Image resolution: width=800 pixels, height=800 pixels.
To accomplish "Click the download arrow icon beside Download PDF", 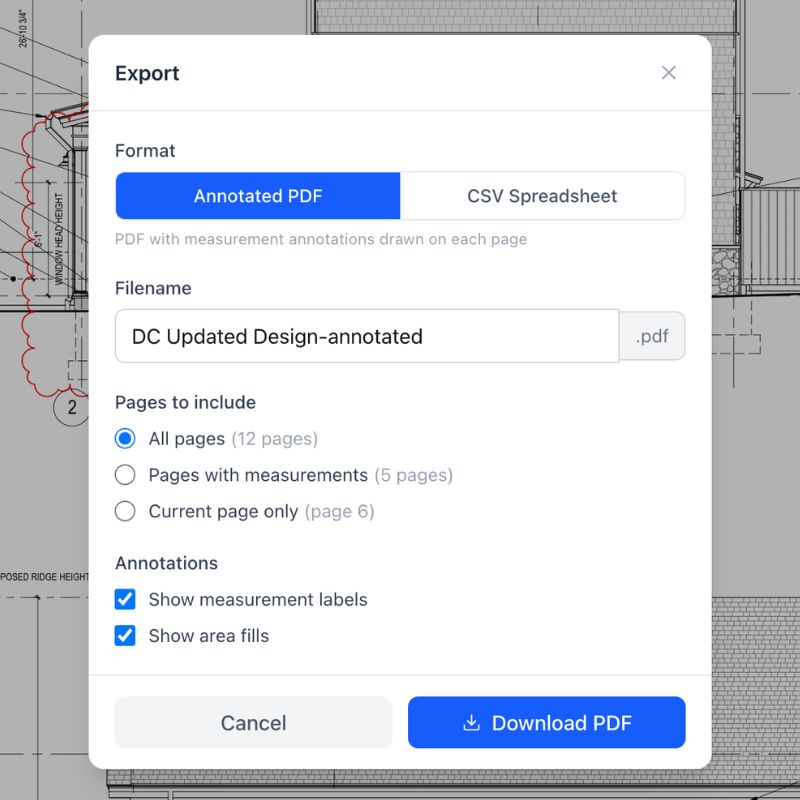I will point(471,723).
